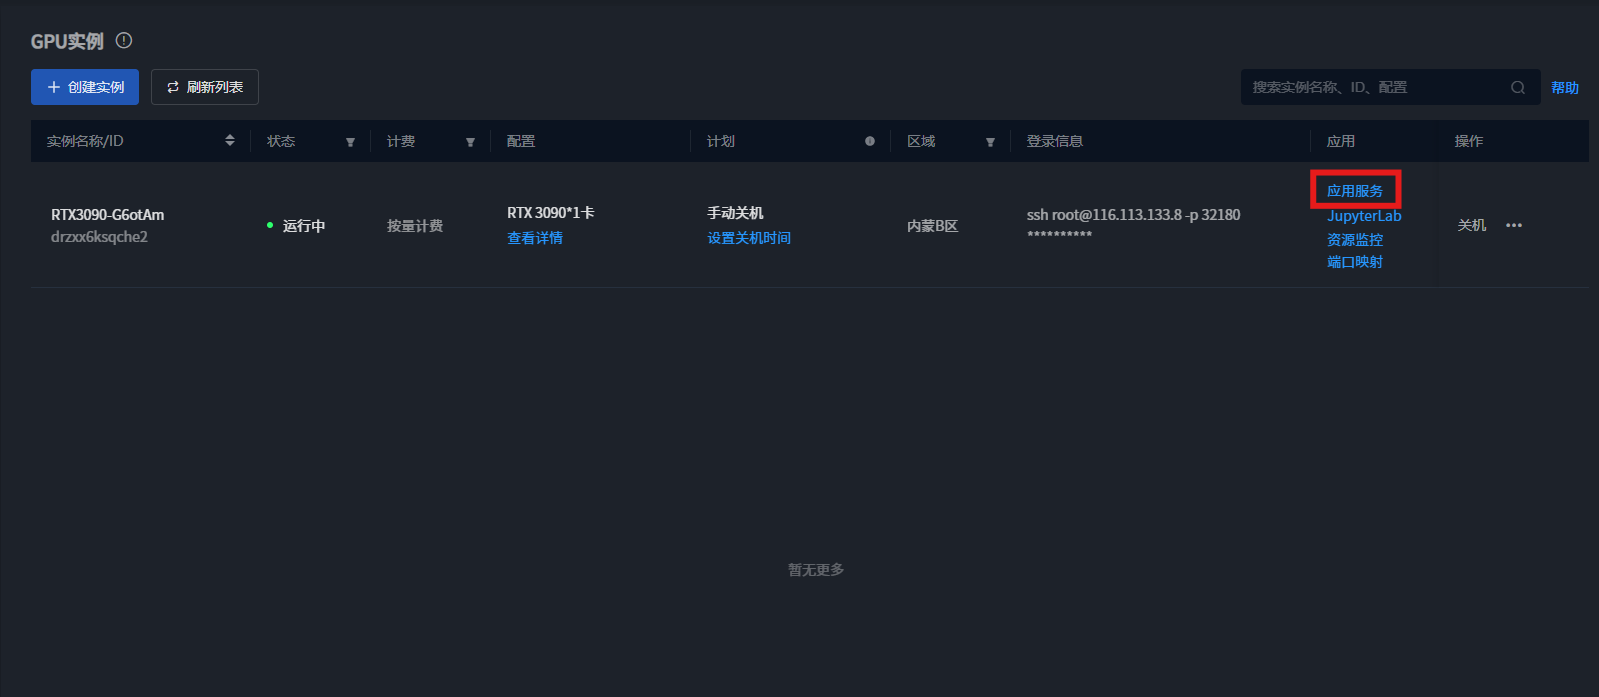Click 设置关机时间 link
Viewport: 1599px width, 697px height.
pyautogui.click(x=749, y=238)
